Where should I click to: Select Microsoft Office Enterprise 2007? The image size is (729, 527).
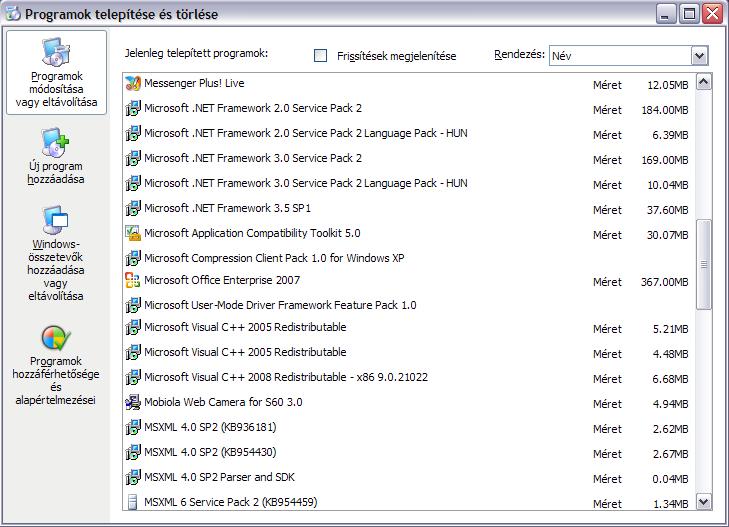[x=409, y=281]
